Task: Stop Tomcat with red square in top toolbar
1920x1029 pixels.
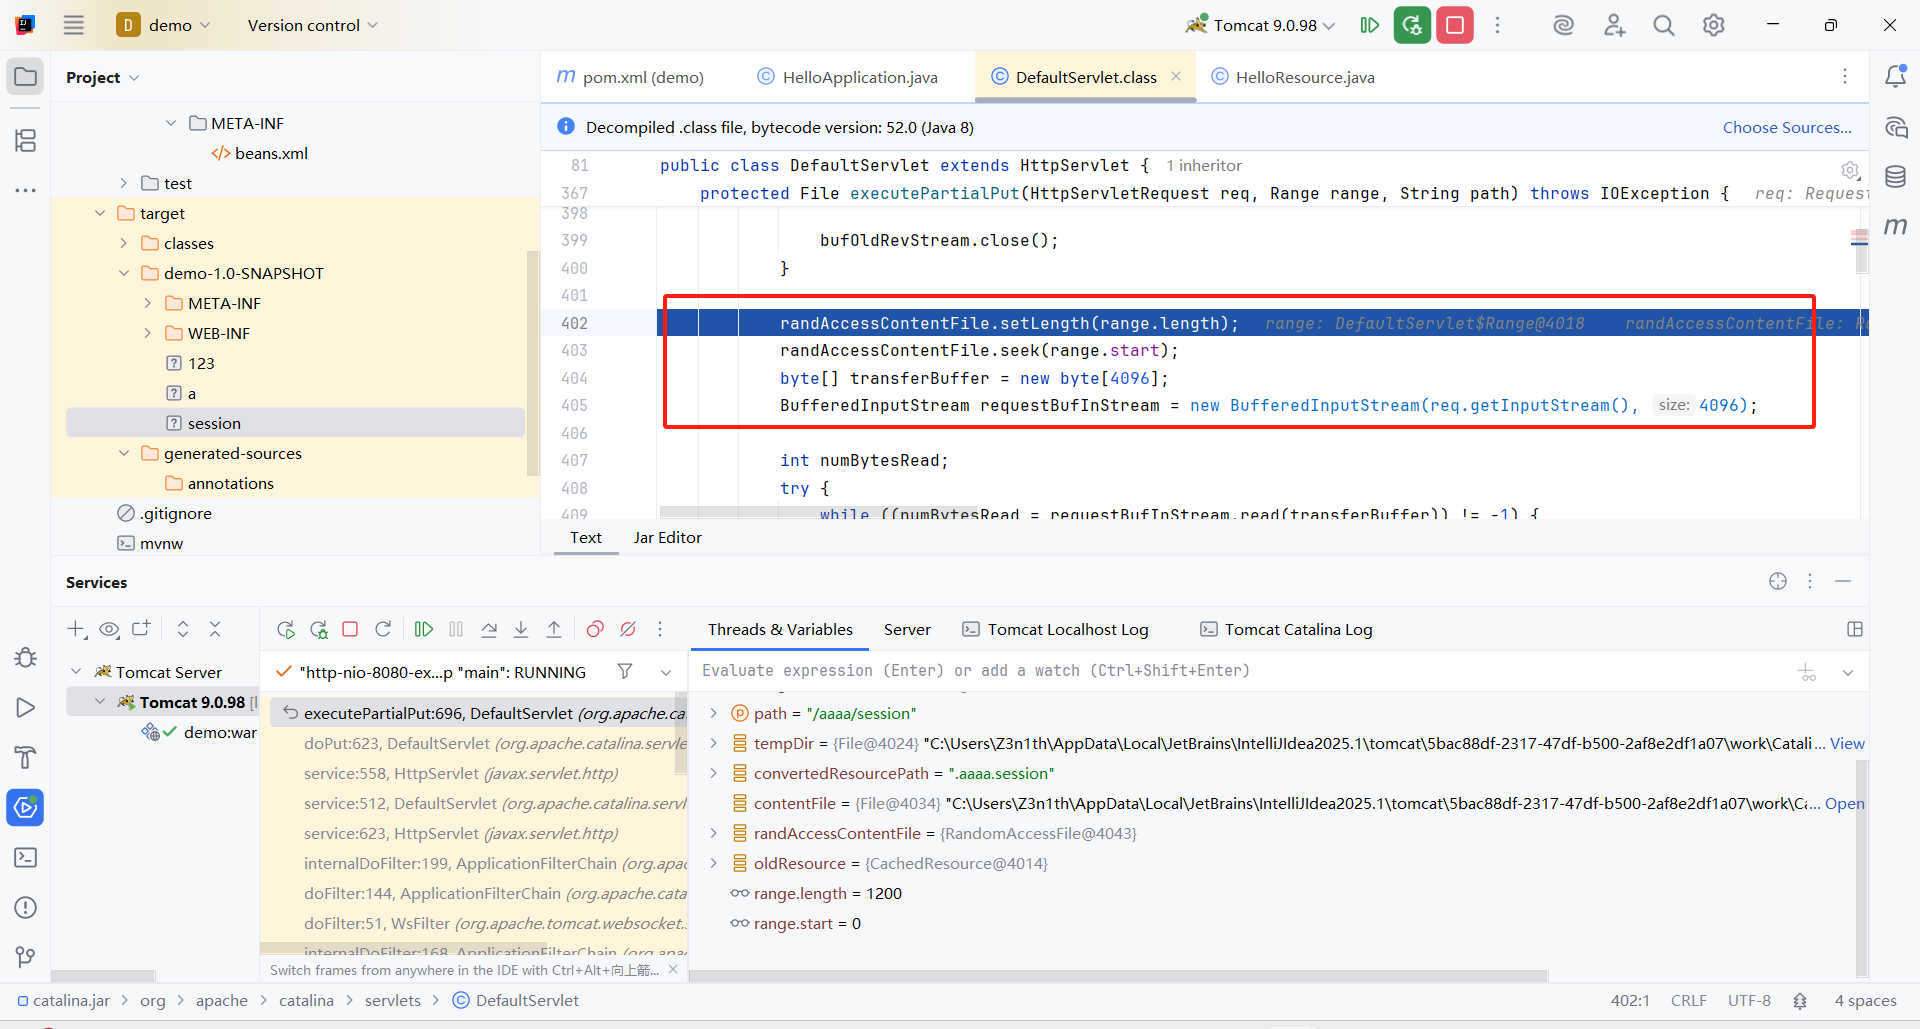Action: pyautogui.click(x=1455, y=25)
